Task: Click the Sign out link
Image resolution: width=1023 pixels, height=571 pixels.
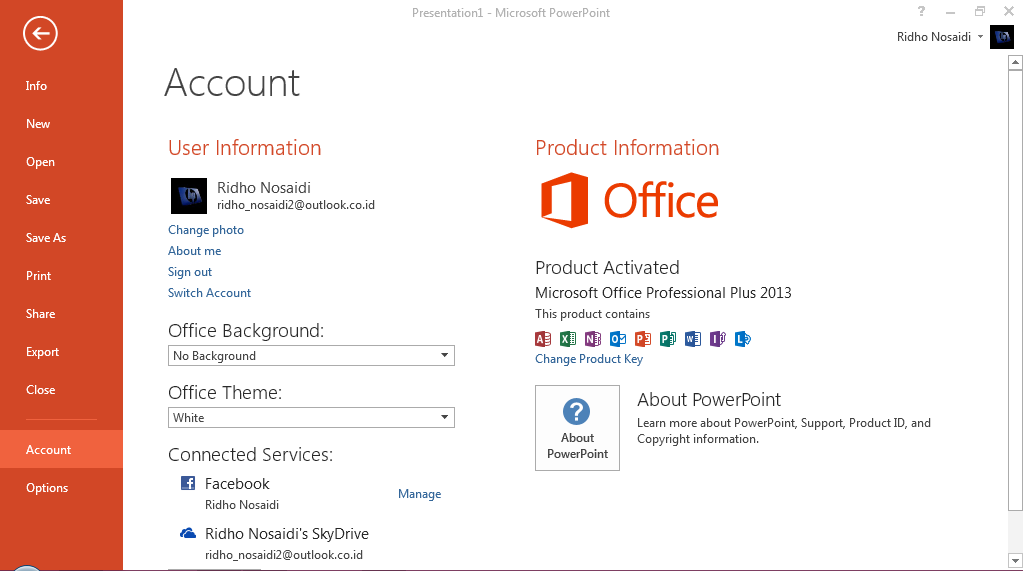Action: coord(190,271)
